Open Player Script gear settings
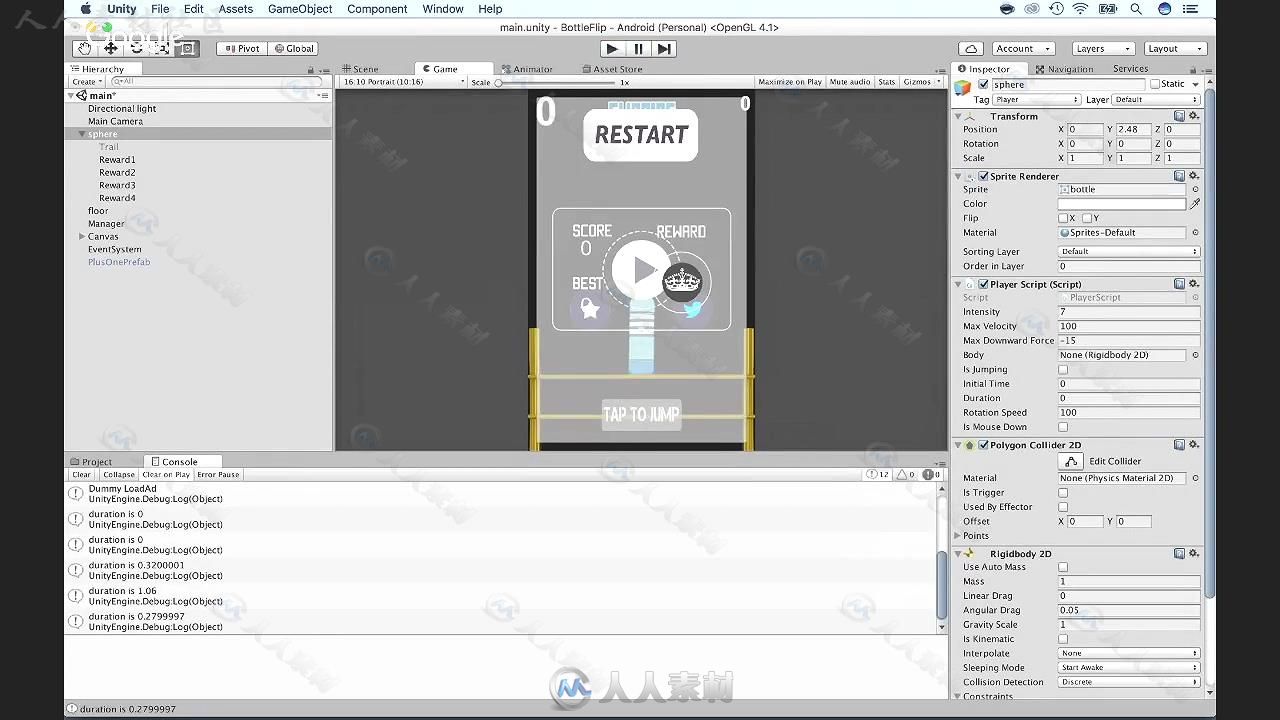Screen dimensions: 1280x720 (x=1193, y=284)
